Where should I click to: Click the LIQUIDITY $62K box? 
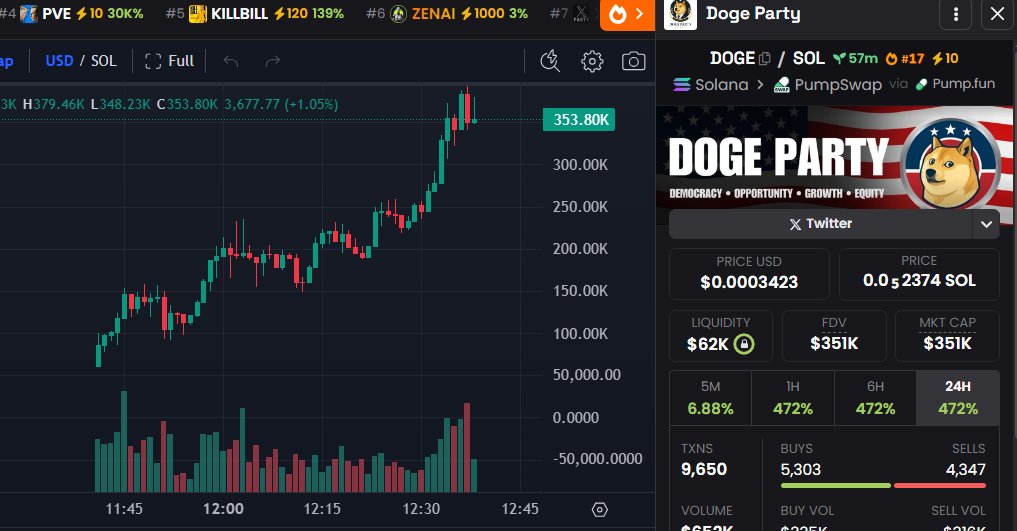721,335
